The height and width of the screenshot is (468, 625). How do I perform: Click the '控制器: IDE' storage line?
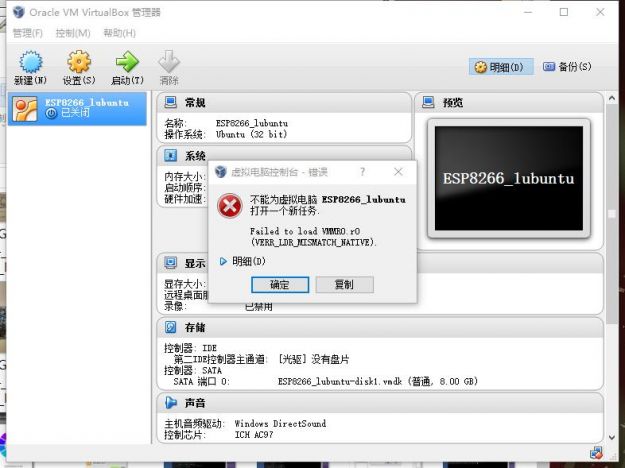click(x=191, y=348)
